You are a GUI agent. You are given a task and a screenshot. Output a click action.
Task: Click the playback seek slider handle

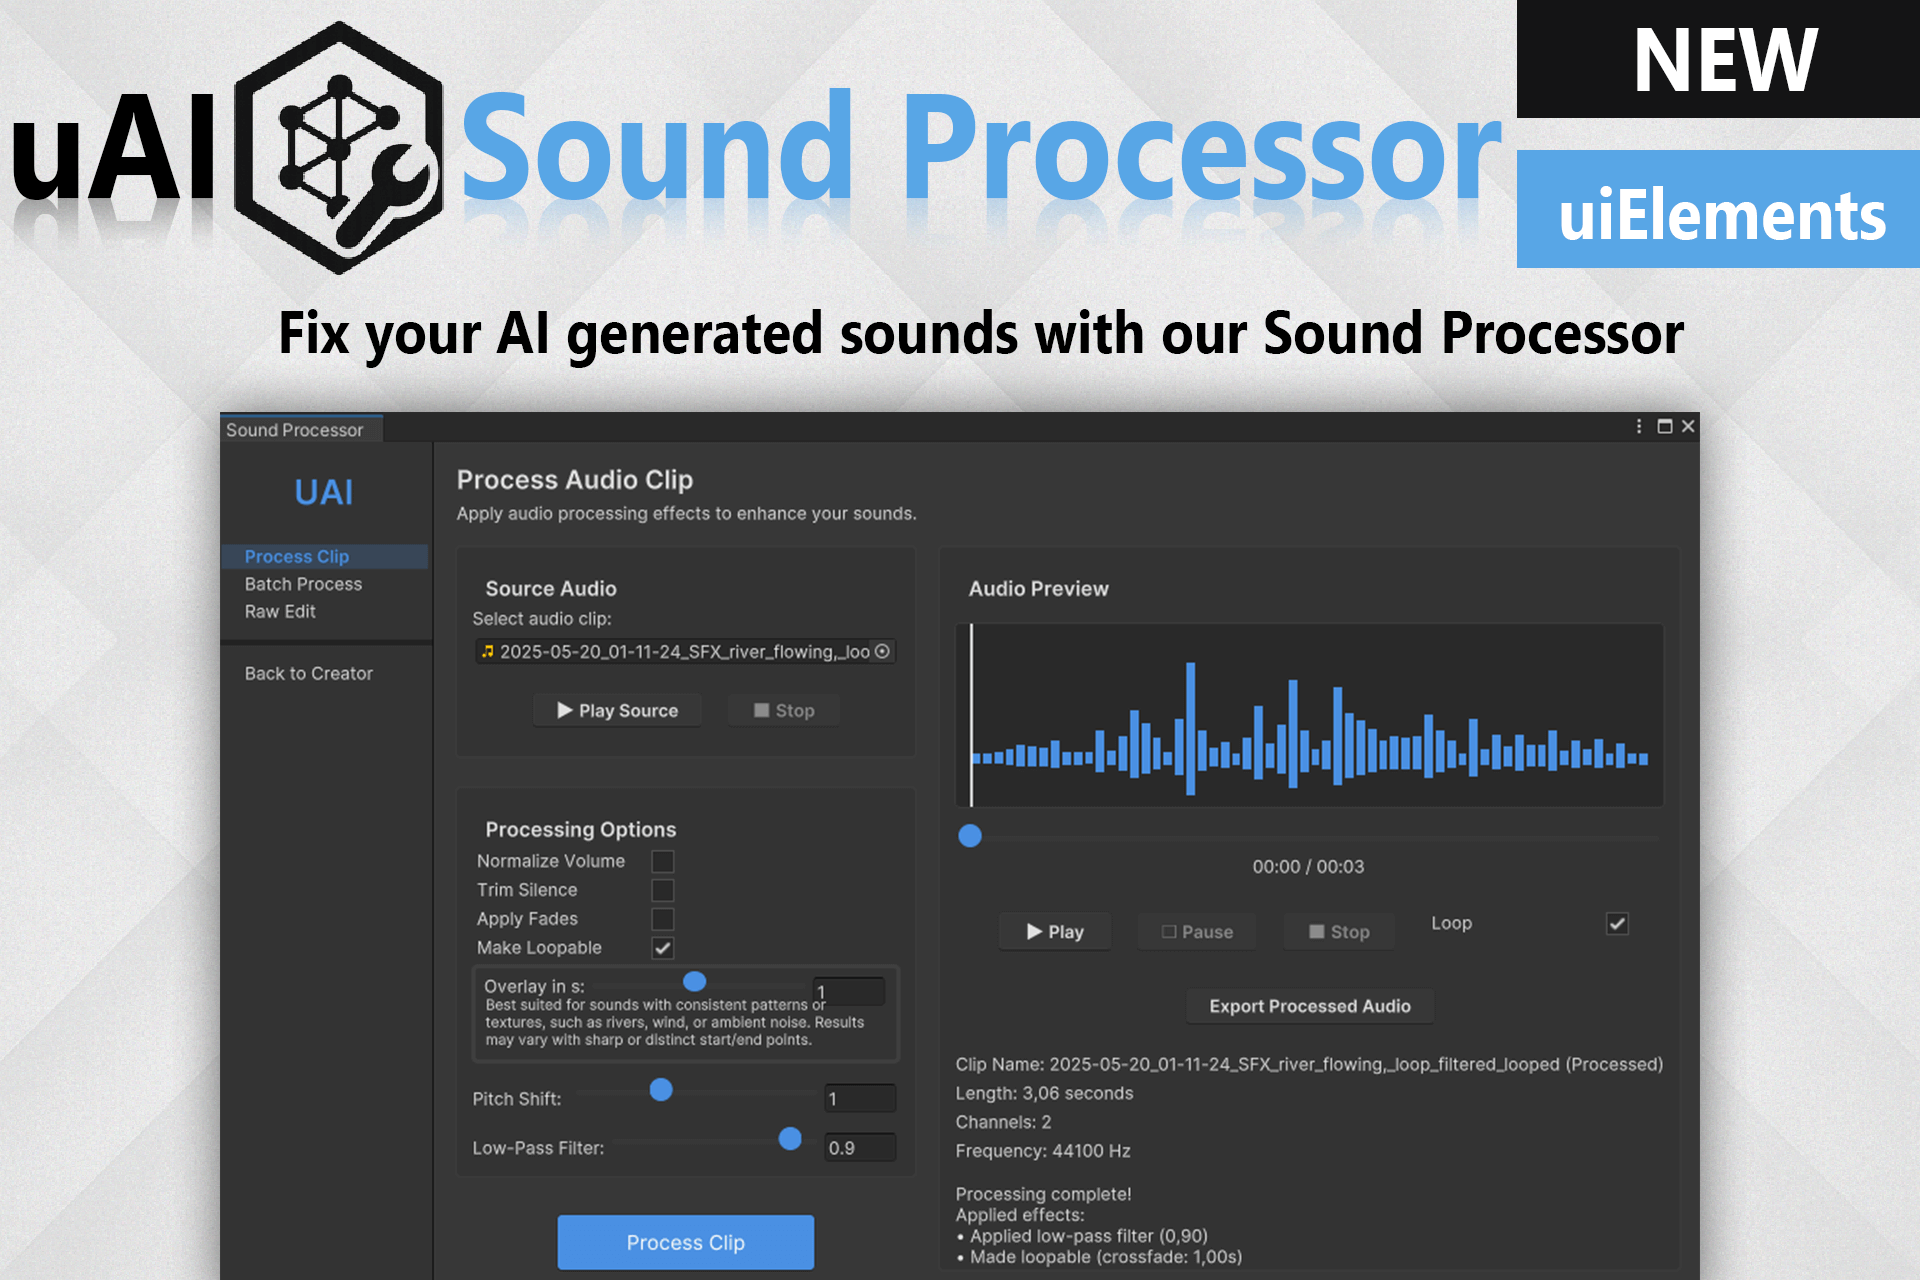point(969,836)
